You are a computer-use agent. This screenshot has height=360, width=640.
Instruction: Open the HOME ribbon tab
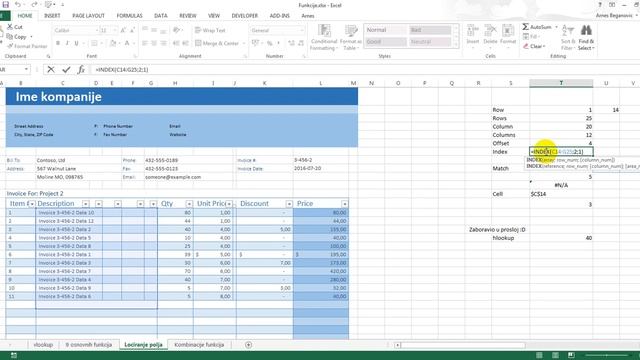click(25, 16)
